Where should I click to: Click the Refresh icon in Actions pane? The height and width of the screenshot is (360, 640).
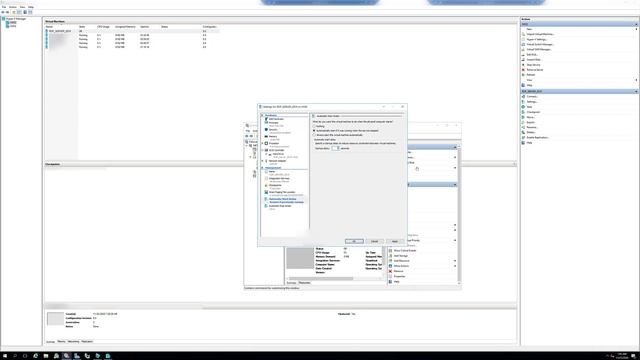[x=523, y=75]
